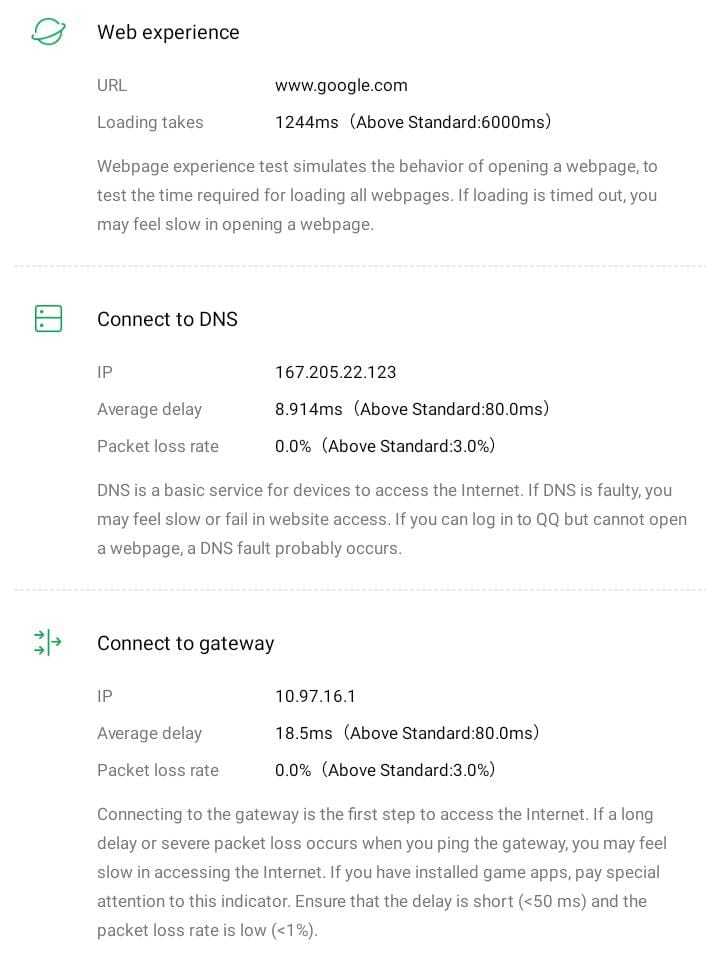Click the gateway IP address 10.97.16.1
Screen dimensions: 720x957
pos(315,696)
